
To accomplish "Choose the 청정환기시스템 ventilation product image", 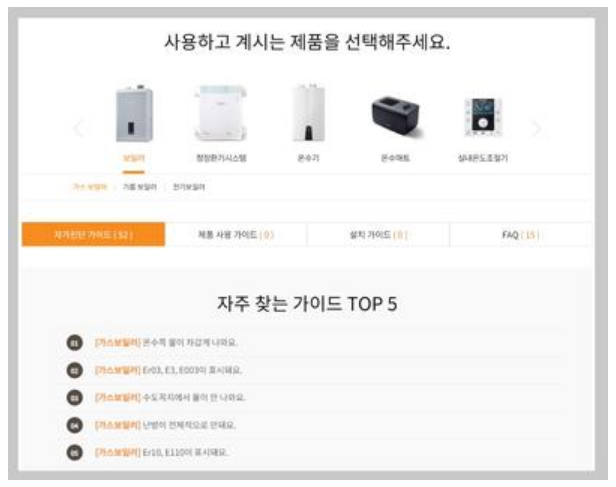I will tap(221, 114).
